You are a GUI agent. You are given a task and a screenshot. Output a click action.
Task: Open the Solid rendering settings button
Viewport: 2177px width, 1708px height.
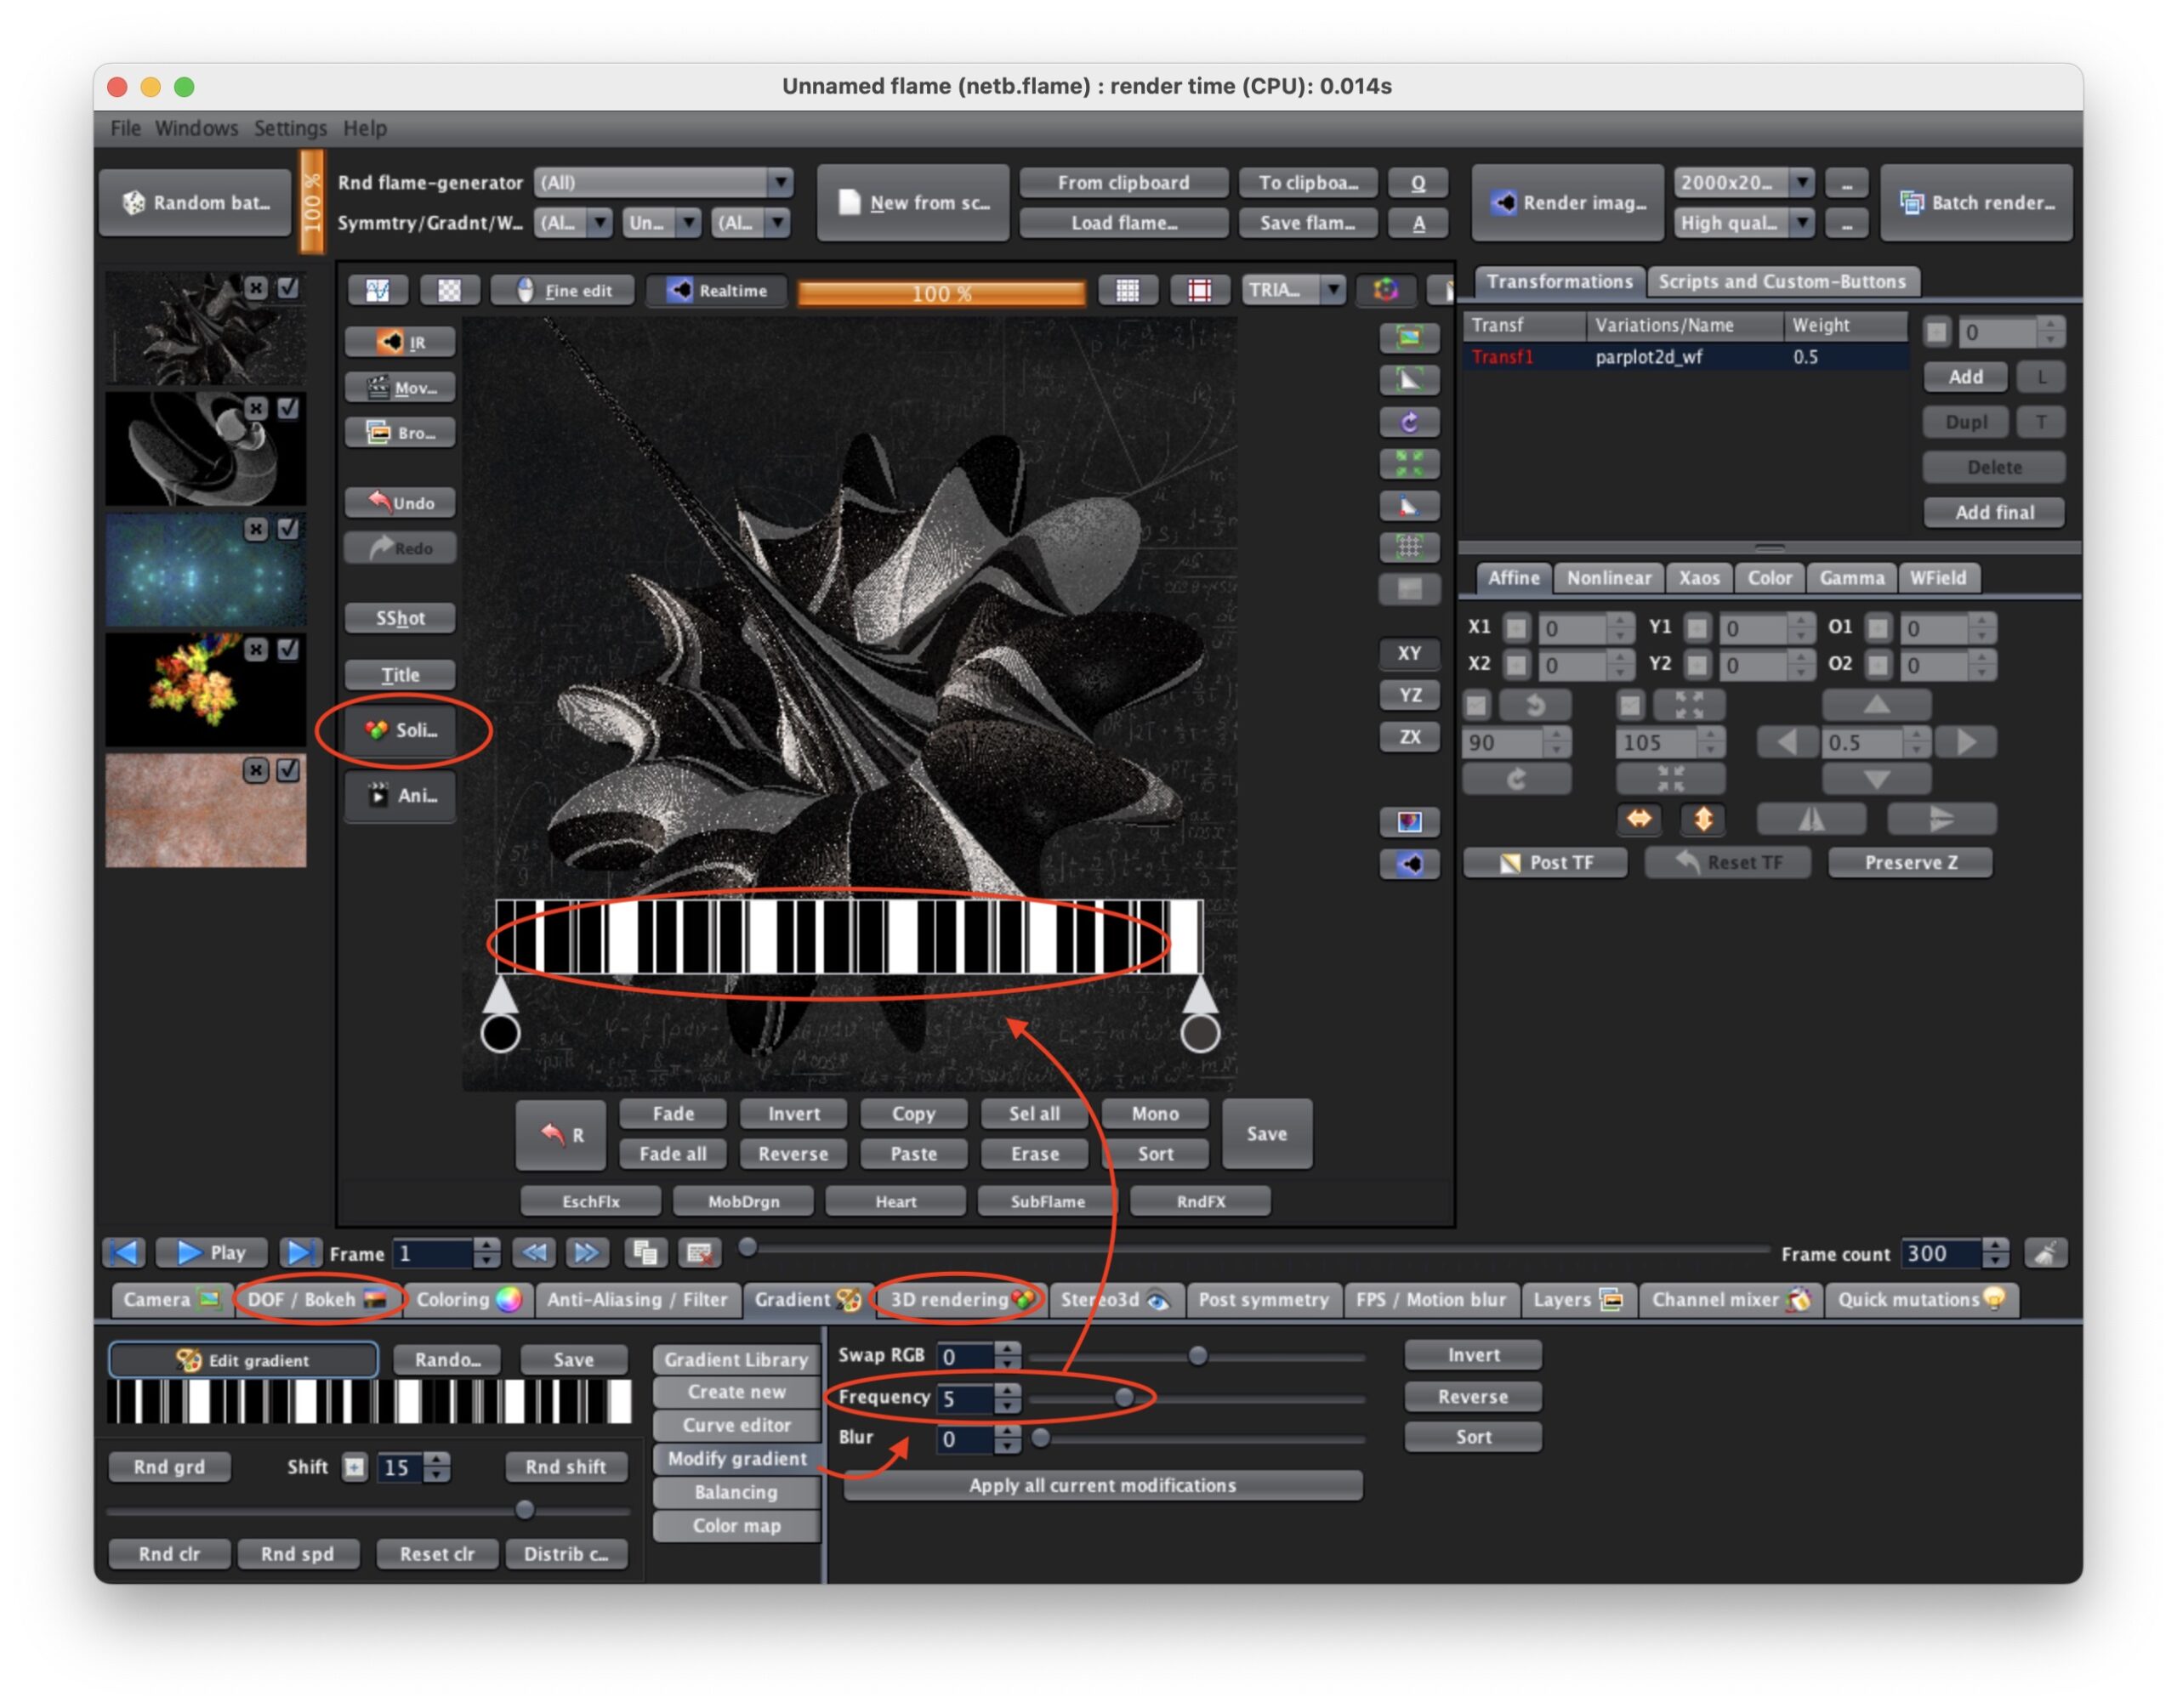(400, 730)
